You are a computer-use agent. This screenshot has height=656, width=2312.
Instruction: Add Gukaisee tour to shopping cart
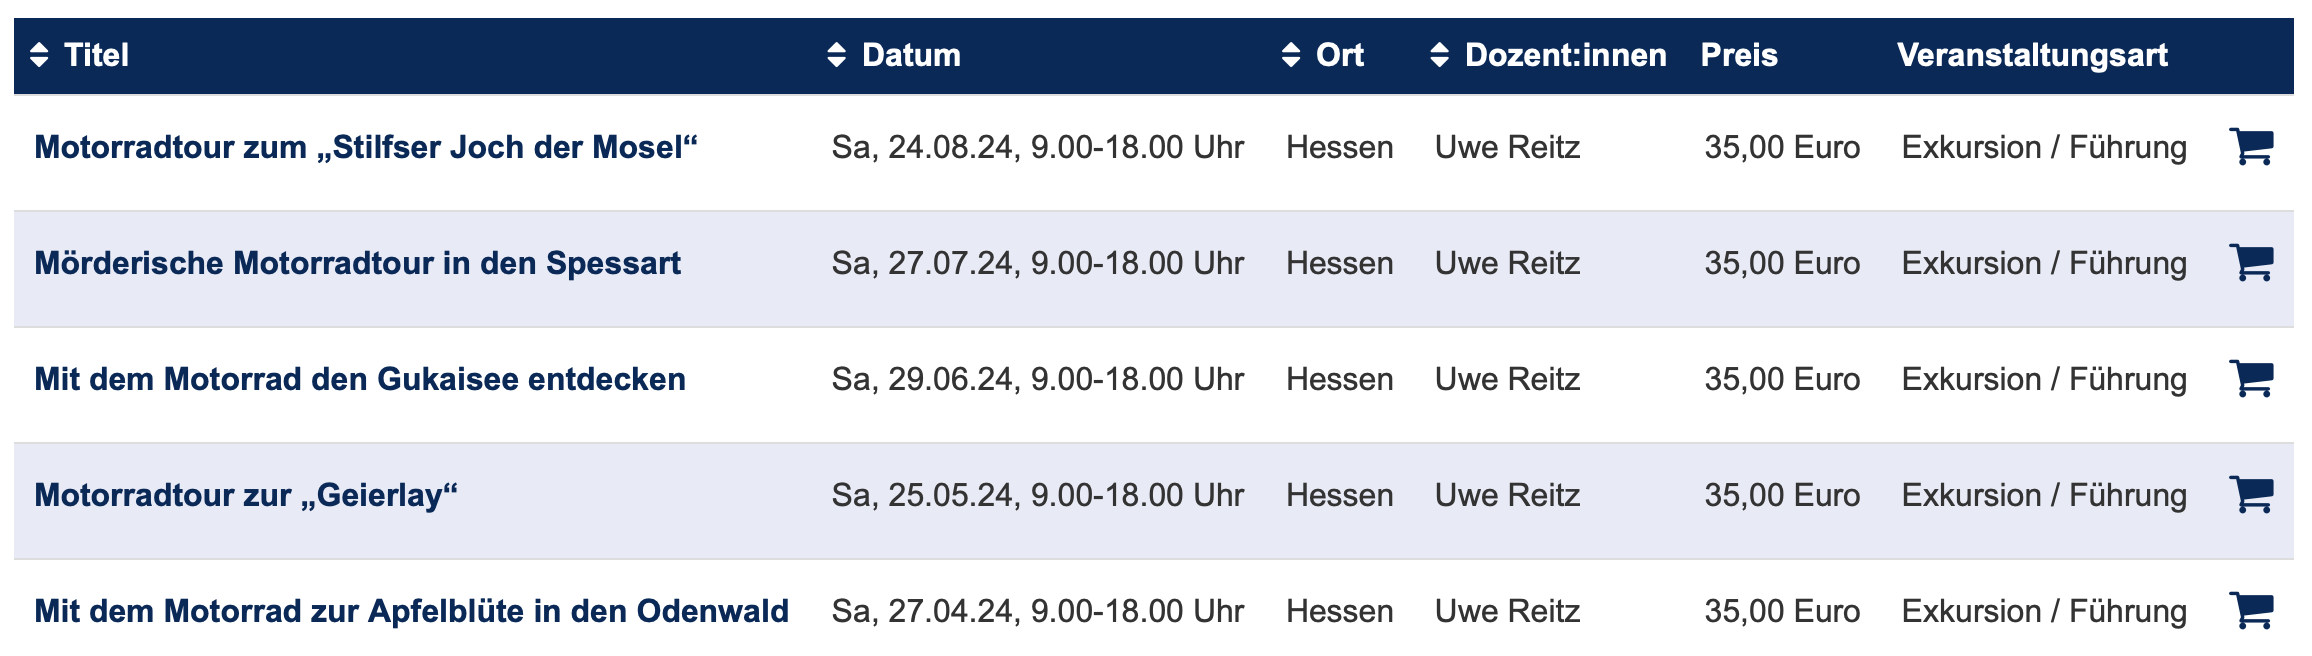tap(2251, 379)
